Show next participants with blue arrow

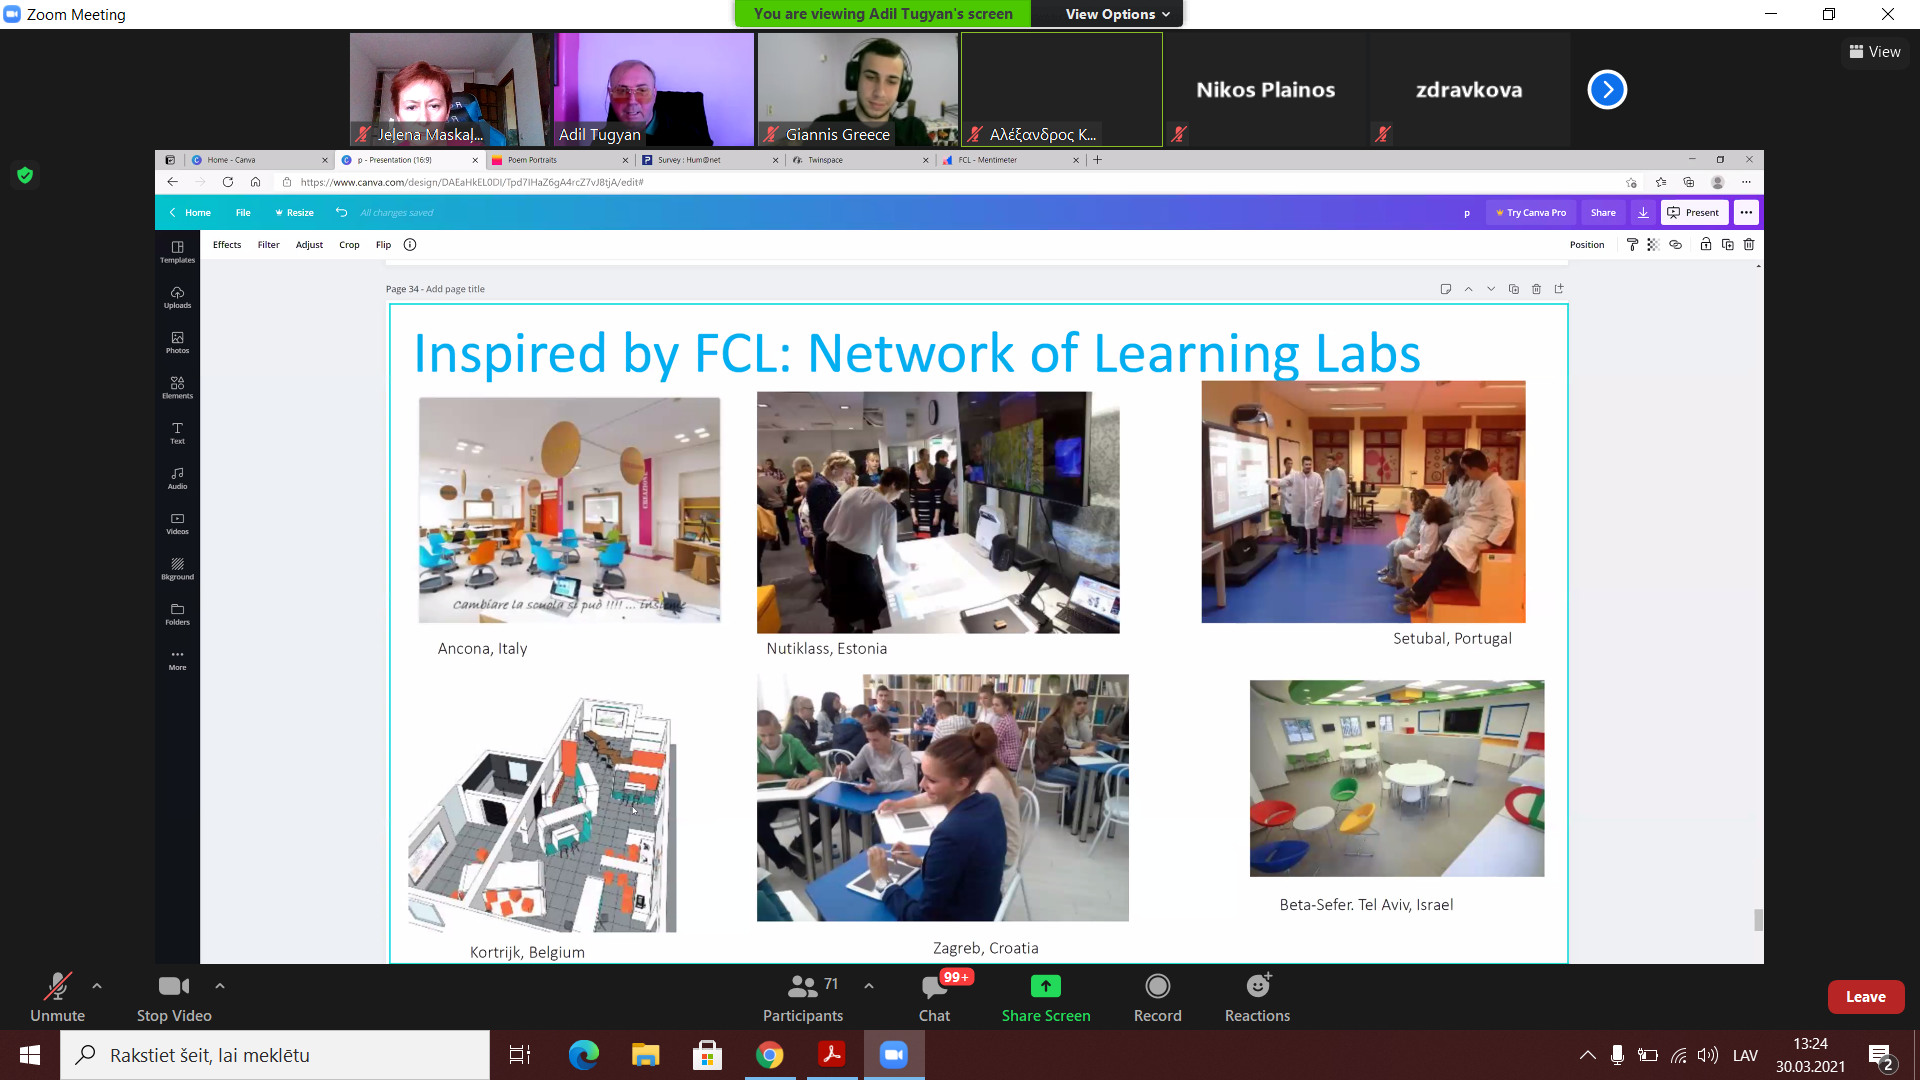(1607, 90)
